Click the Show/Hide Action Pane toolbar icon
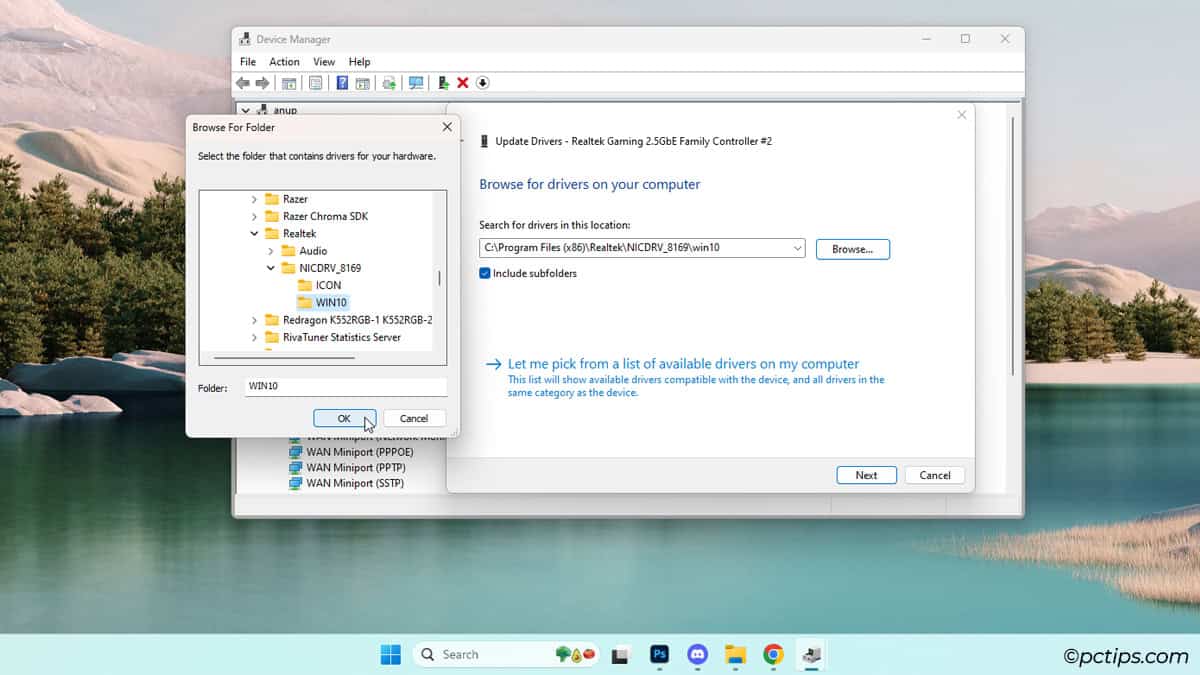 (363, 83)
